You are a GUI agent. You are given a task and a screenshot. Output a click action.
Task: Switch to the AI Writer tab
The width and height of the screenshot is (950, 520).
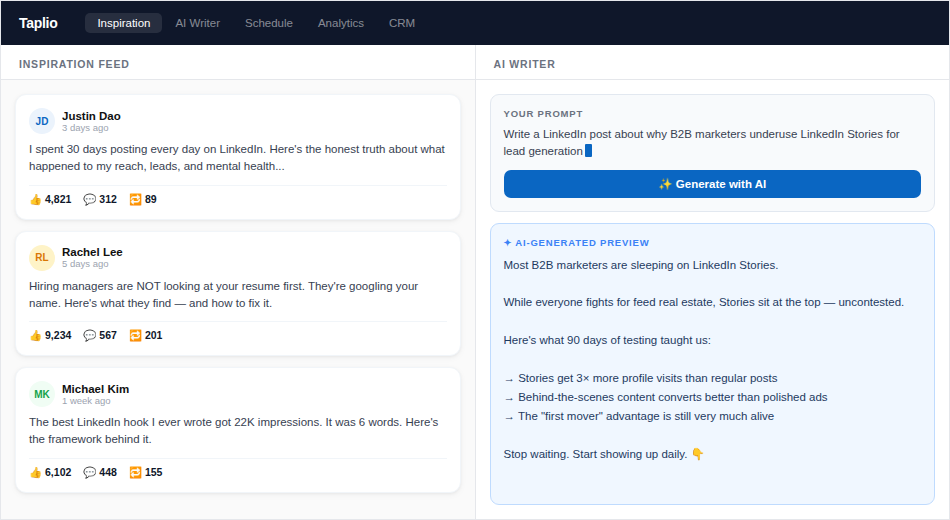pyautogui.click(x=197, y=23)
